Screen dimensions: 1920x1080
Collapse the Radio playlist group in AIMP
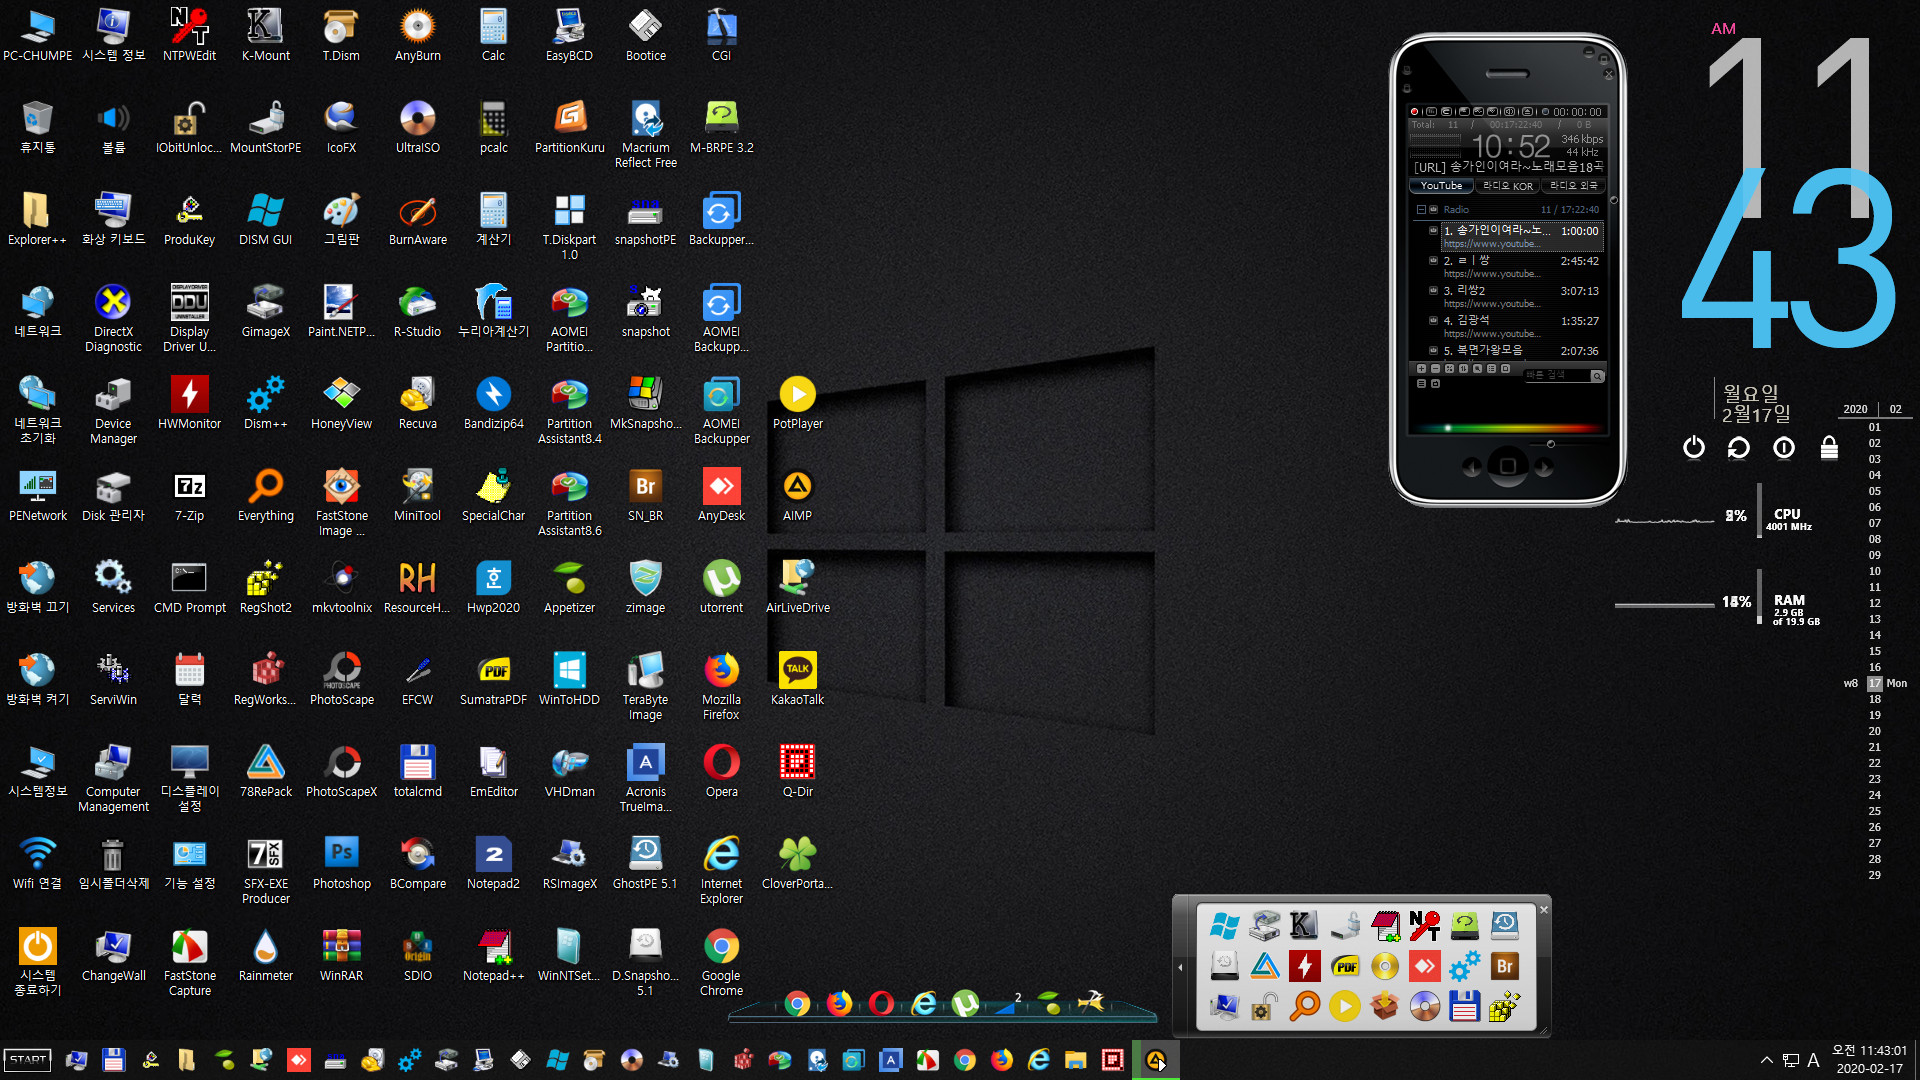pyautogui.click(x=1420, y=210)
